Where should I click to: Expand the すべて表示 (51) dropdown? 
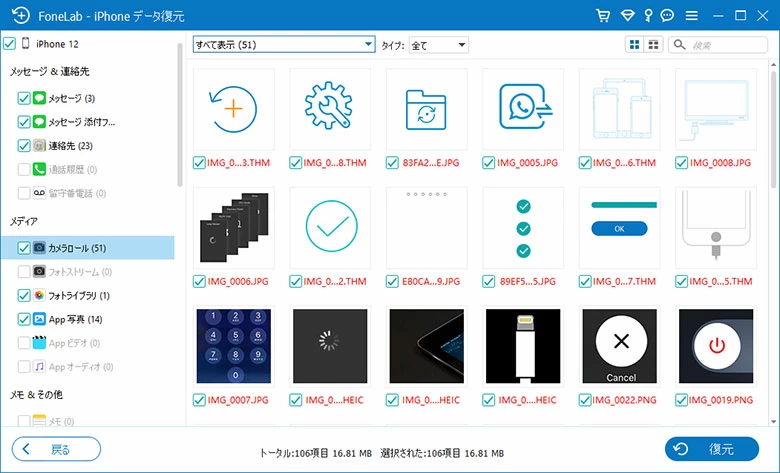(284, 45)
